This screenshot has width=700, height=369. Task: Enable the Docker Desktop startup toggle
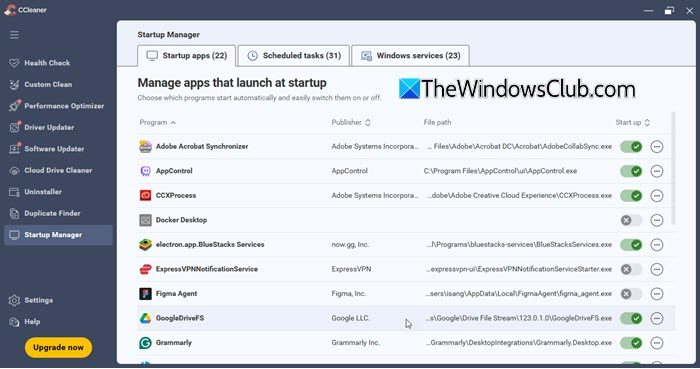(x=631, y=220)
